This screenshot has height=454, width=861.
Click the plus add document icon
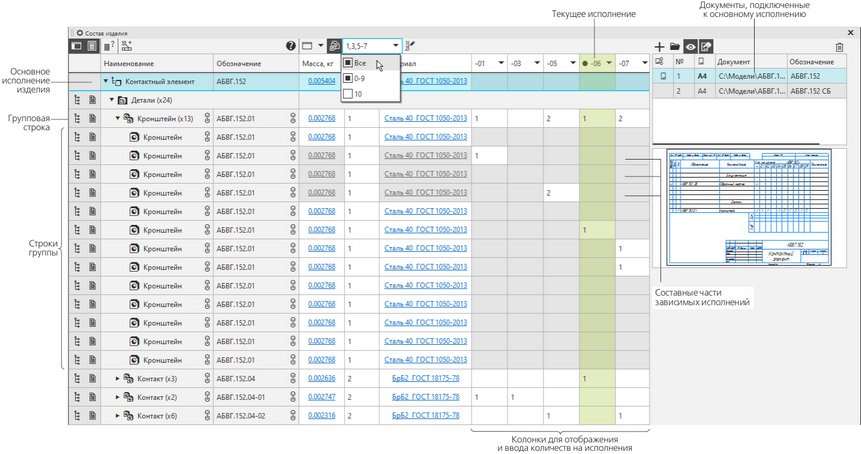(659, 47)
